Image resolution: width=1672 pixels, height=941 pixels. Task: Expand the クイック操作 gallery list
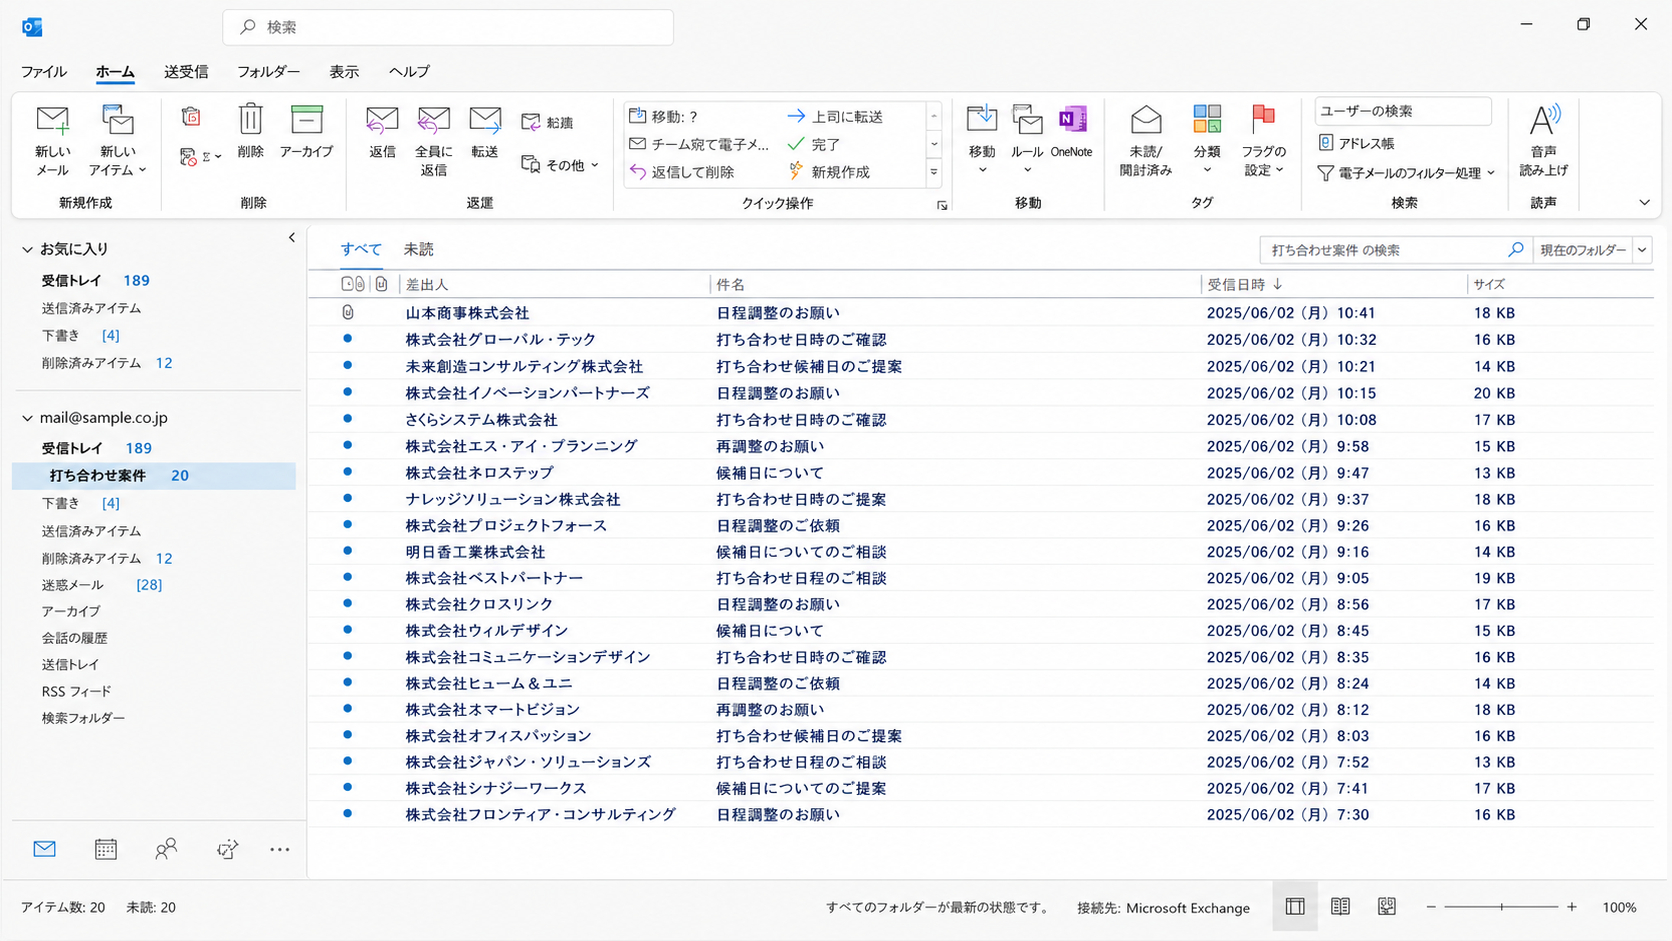[x=934, y=172]
